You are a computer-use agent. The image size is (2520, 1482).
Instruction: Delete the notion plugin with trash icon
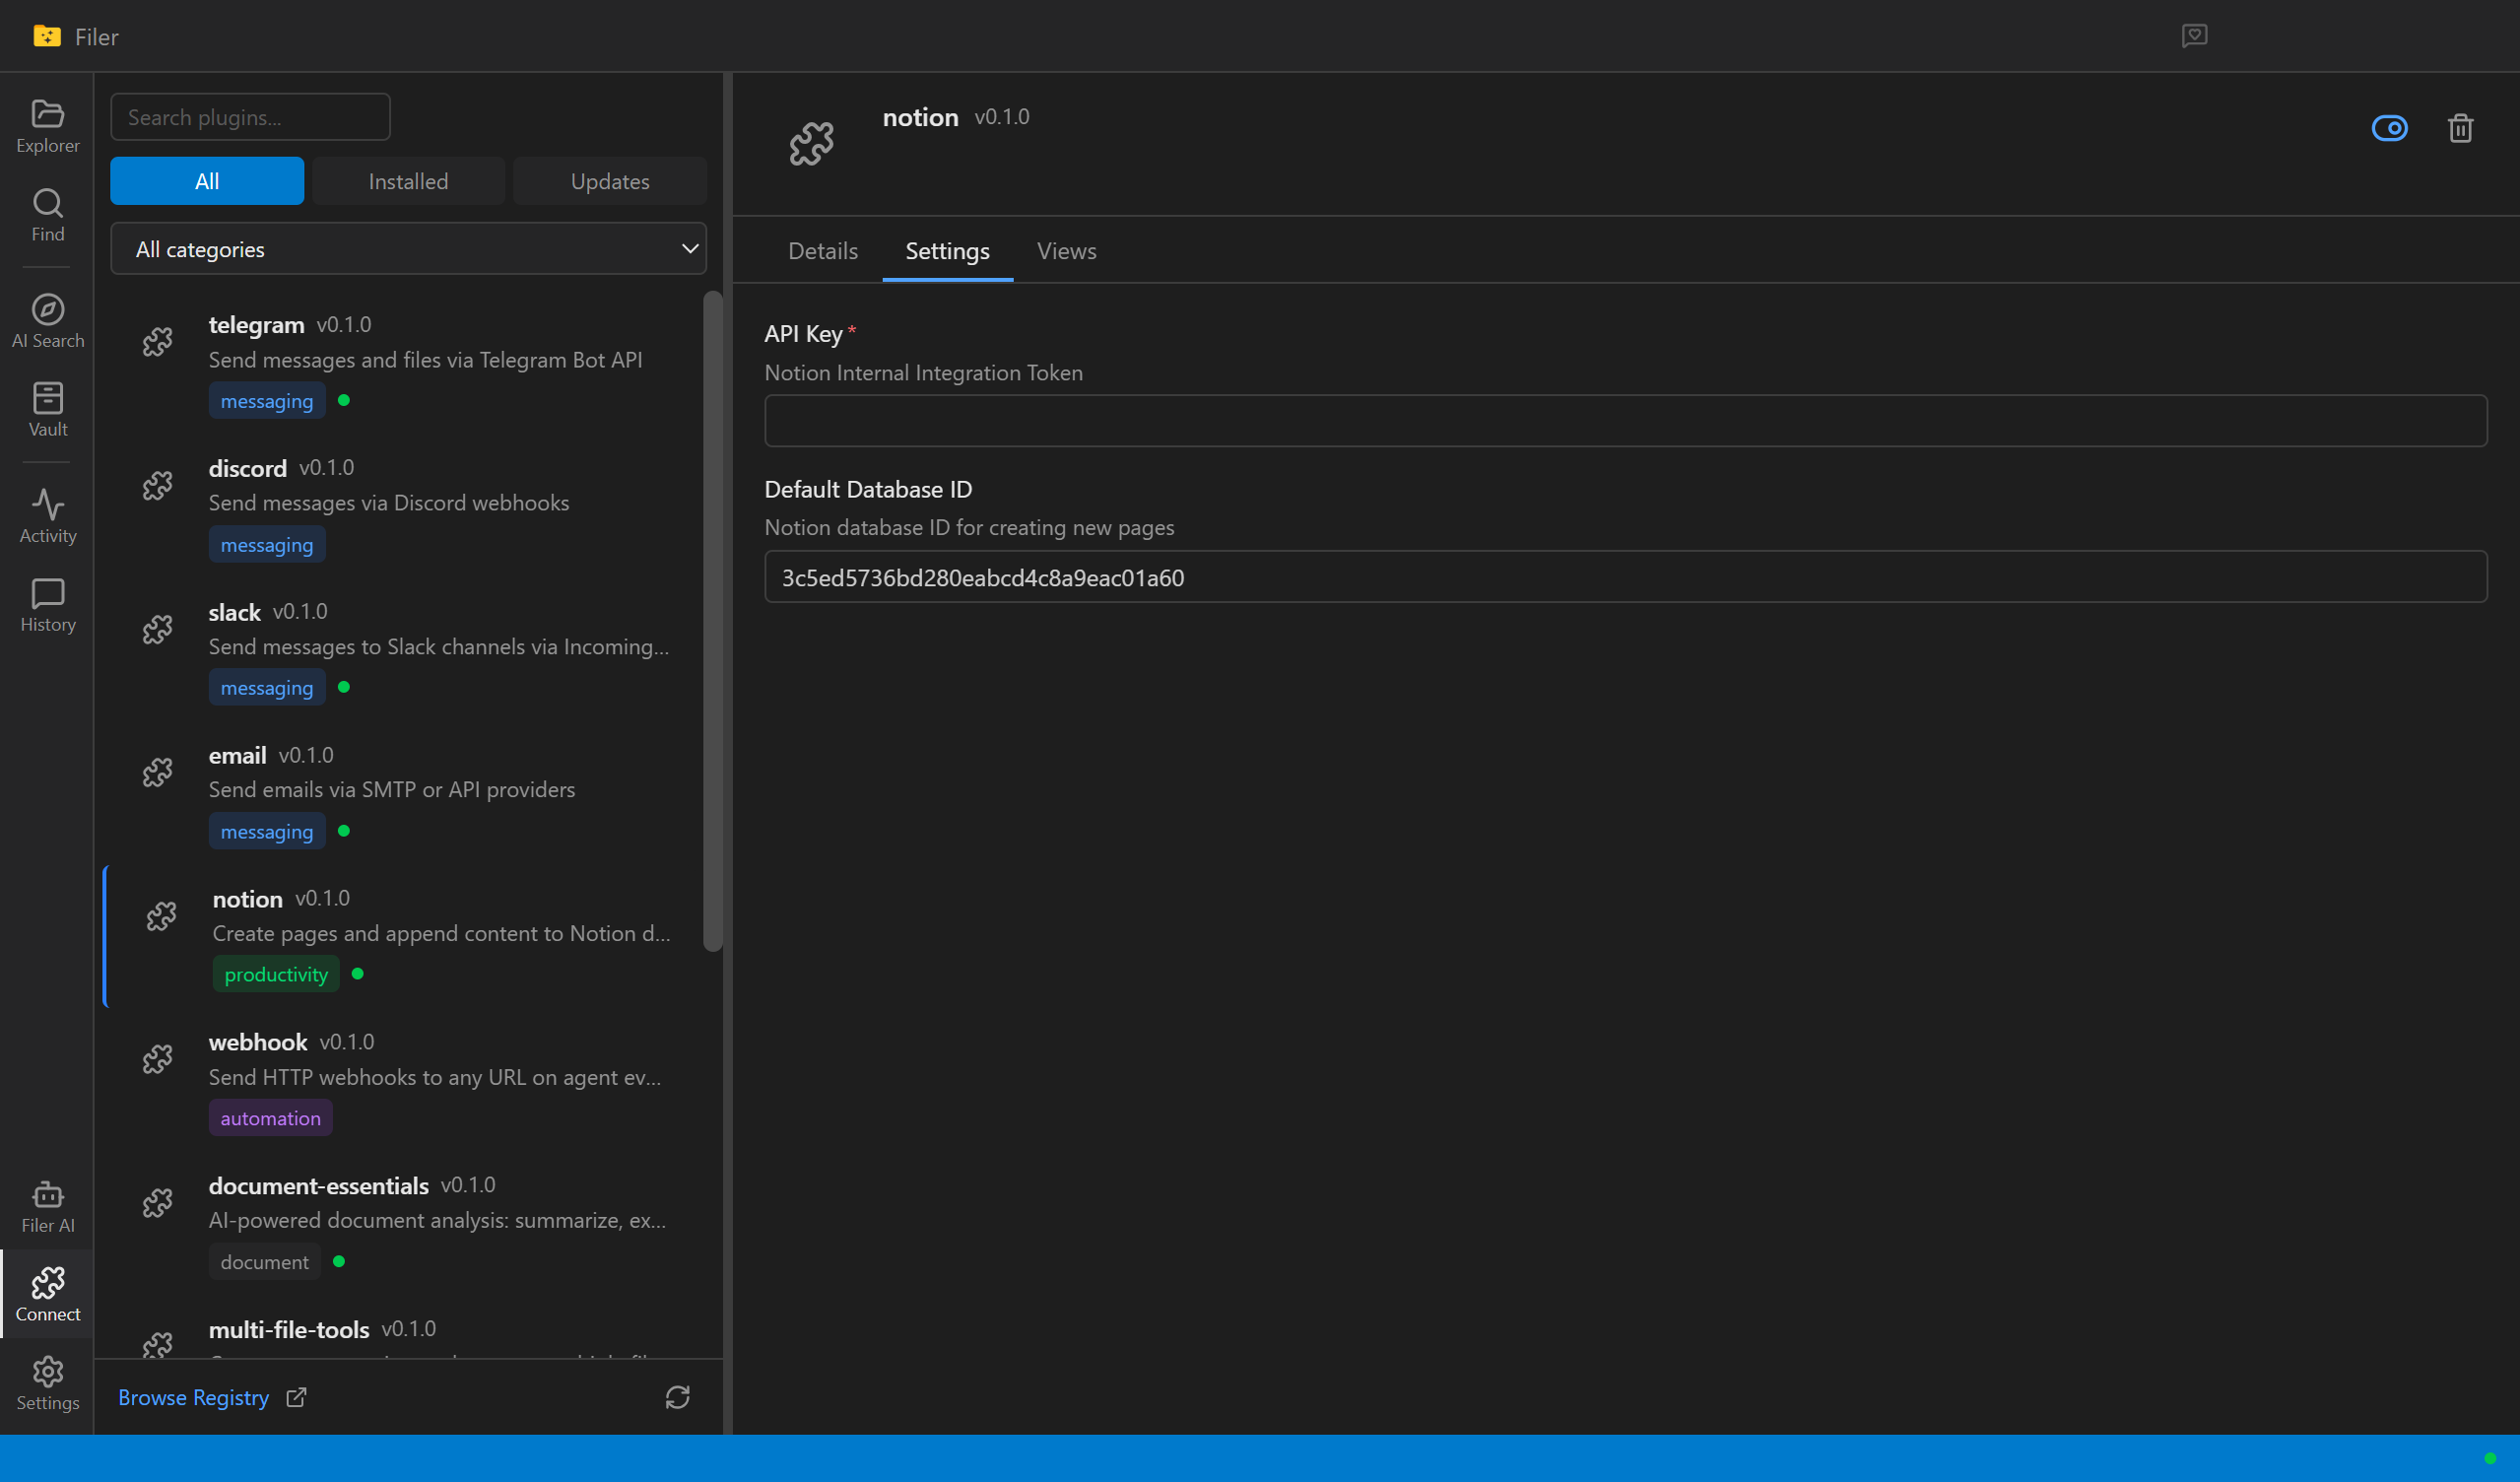[2460, 129]
